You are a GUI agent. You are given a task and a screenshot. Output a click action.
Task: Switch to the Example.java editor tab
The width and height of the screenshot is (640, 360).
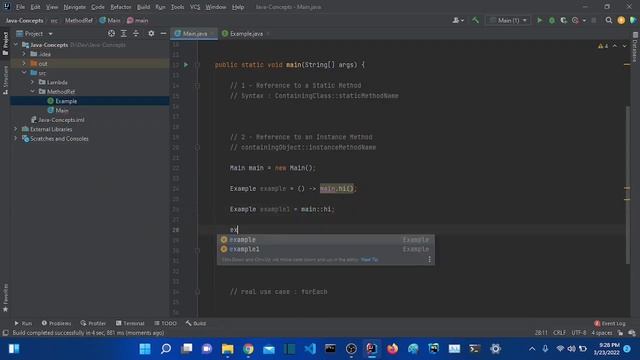pos(245,33)
